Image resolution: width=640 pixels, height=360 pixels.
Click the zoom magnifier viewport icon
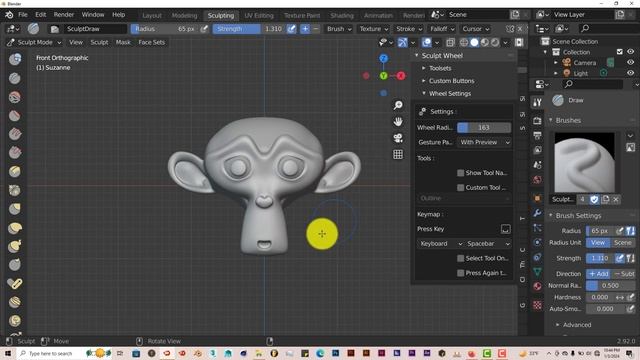[398, 105]
